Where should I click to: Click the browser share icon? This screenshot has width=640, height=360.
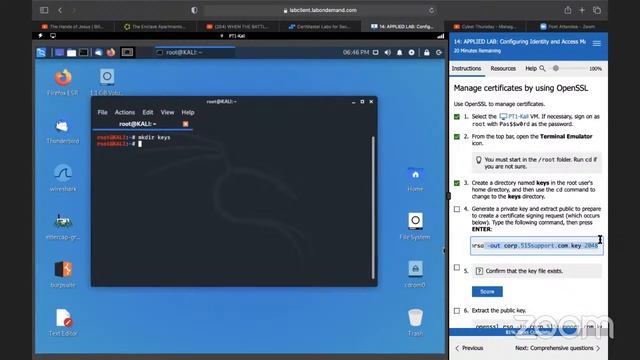568,10
